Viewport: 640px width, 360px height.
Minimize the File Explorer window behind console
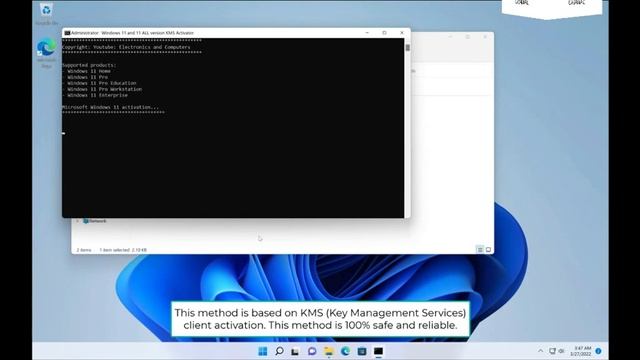pyautogui.click(x=451, y=37)
